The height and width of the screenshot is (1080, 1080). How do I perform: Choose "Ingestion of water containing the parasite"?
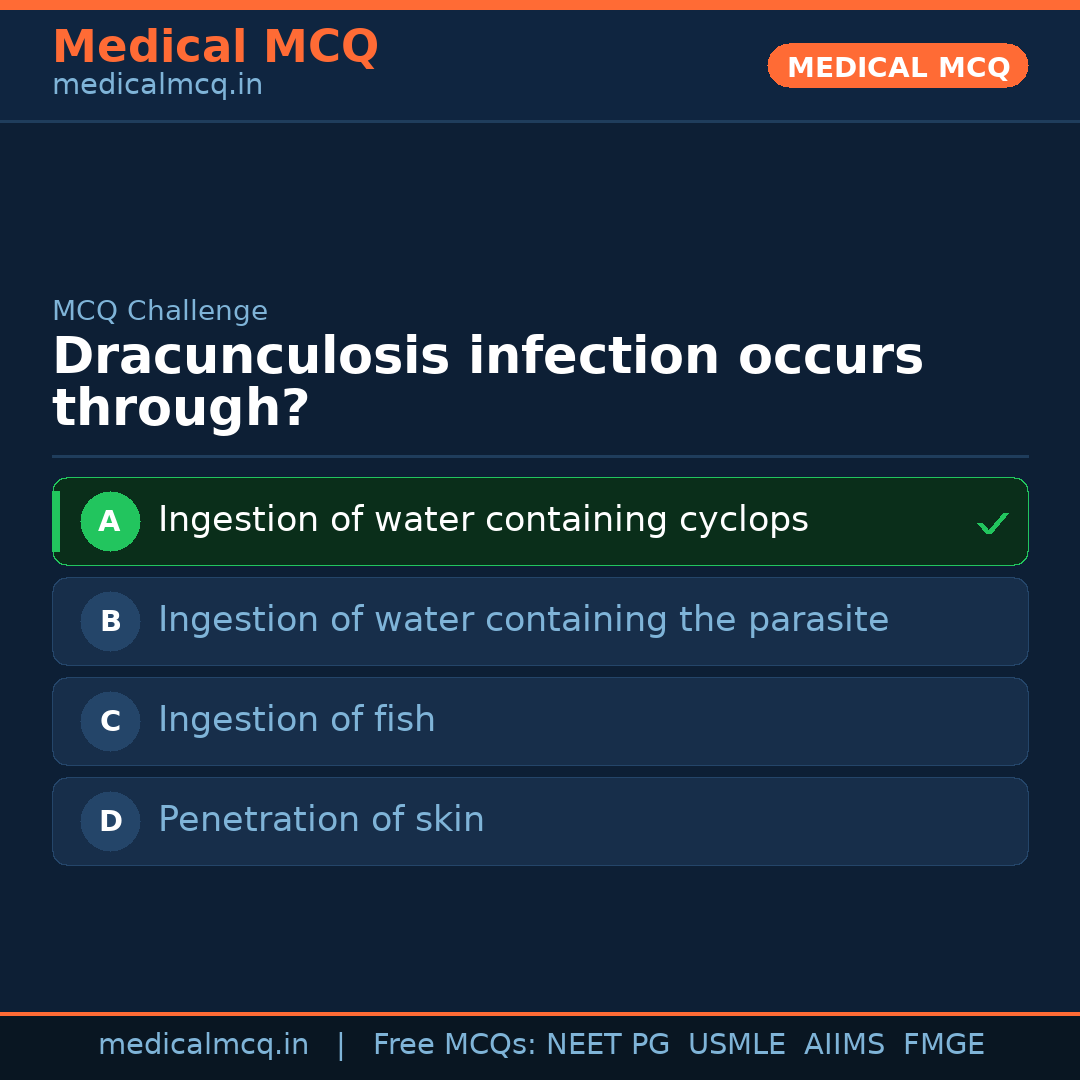(523, 620)
